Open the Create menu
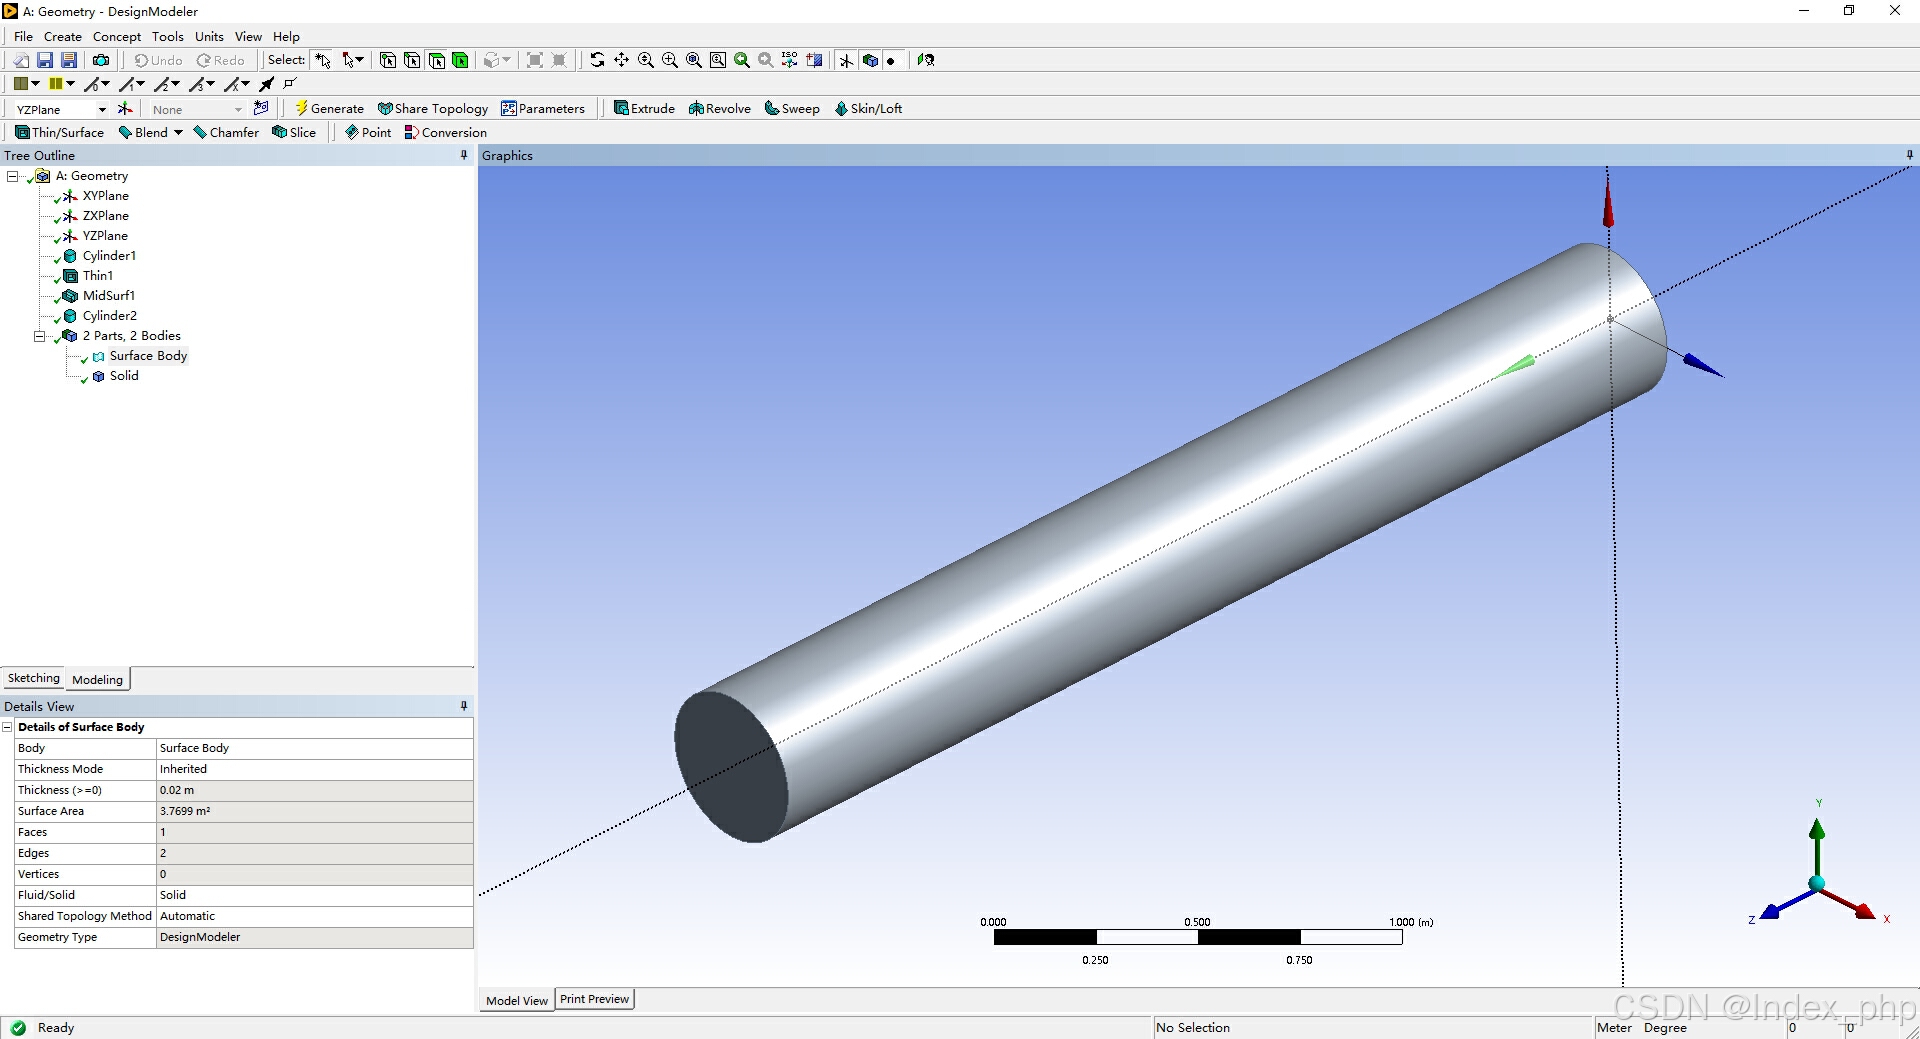The image size is (1920, 1039). coord(63,36)
